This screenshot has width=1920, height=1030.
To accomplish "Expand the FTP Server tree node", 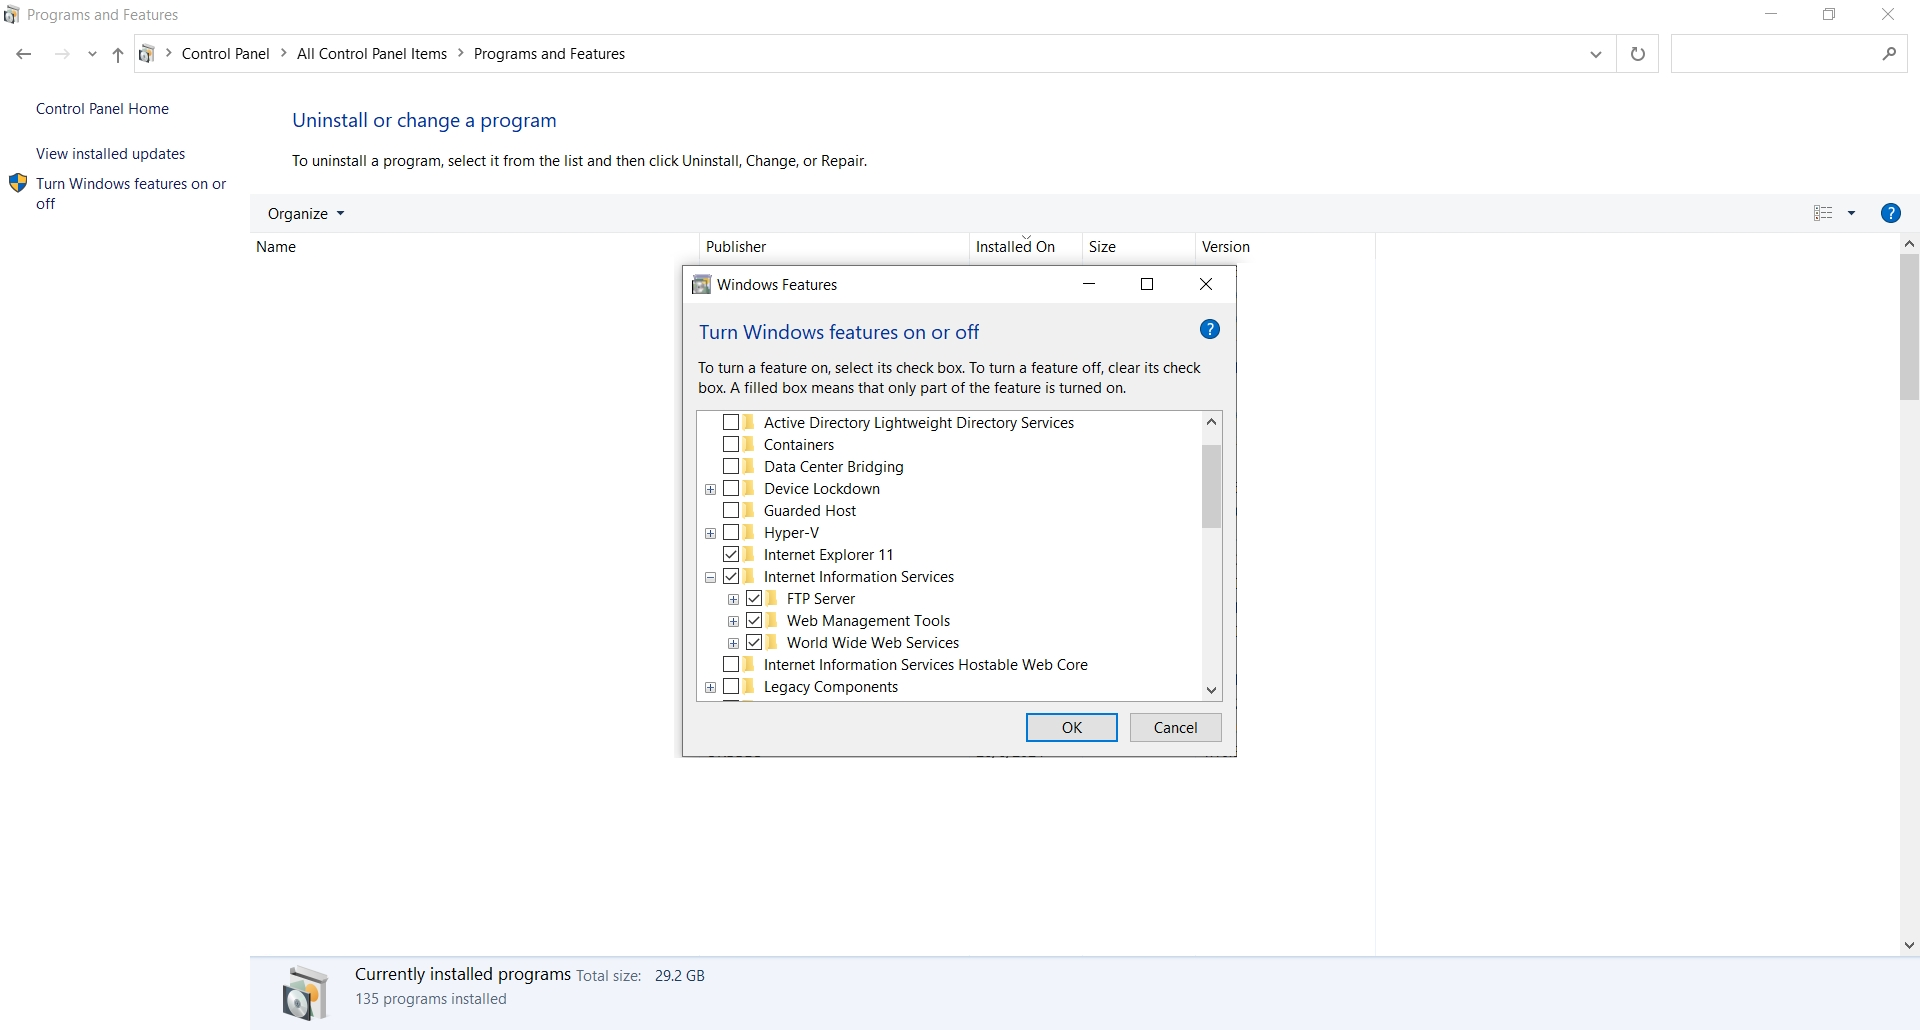I will click(733, 600).
